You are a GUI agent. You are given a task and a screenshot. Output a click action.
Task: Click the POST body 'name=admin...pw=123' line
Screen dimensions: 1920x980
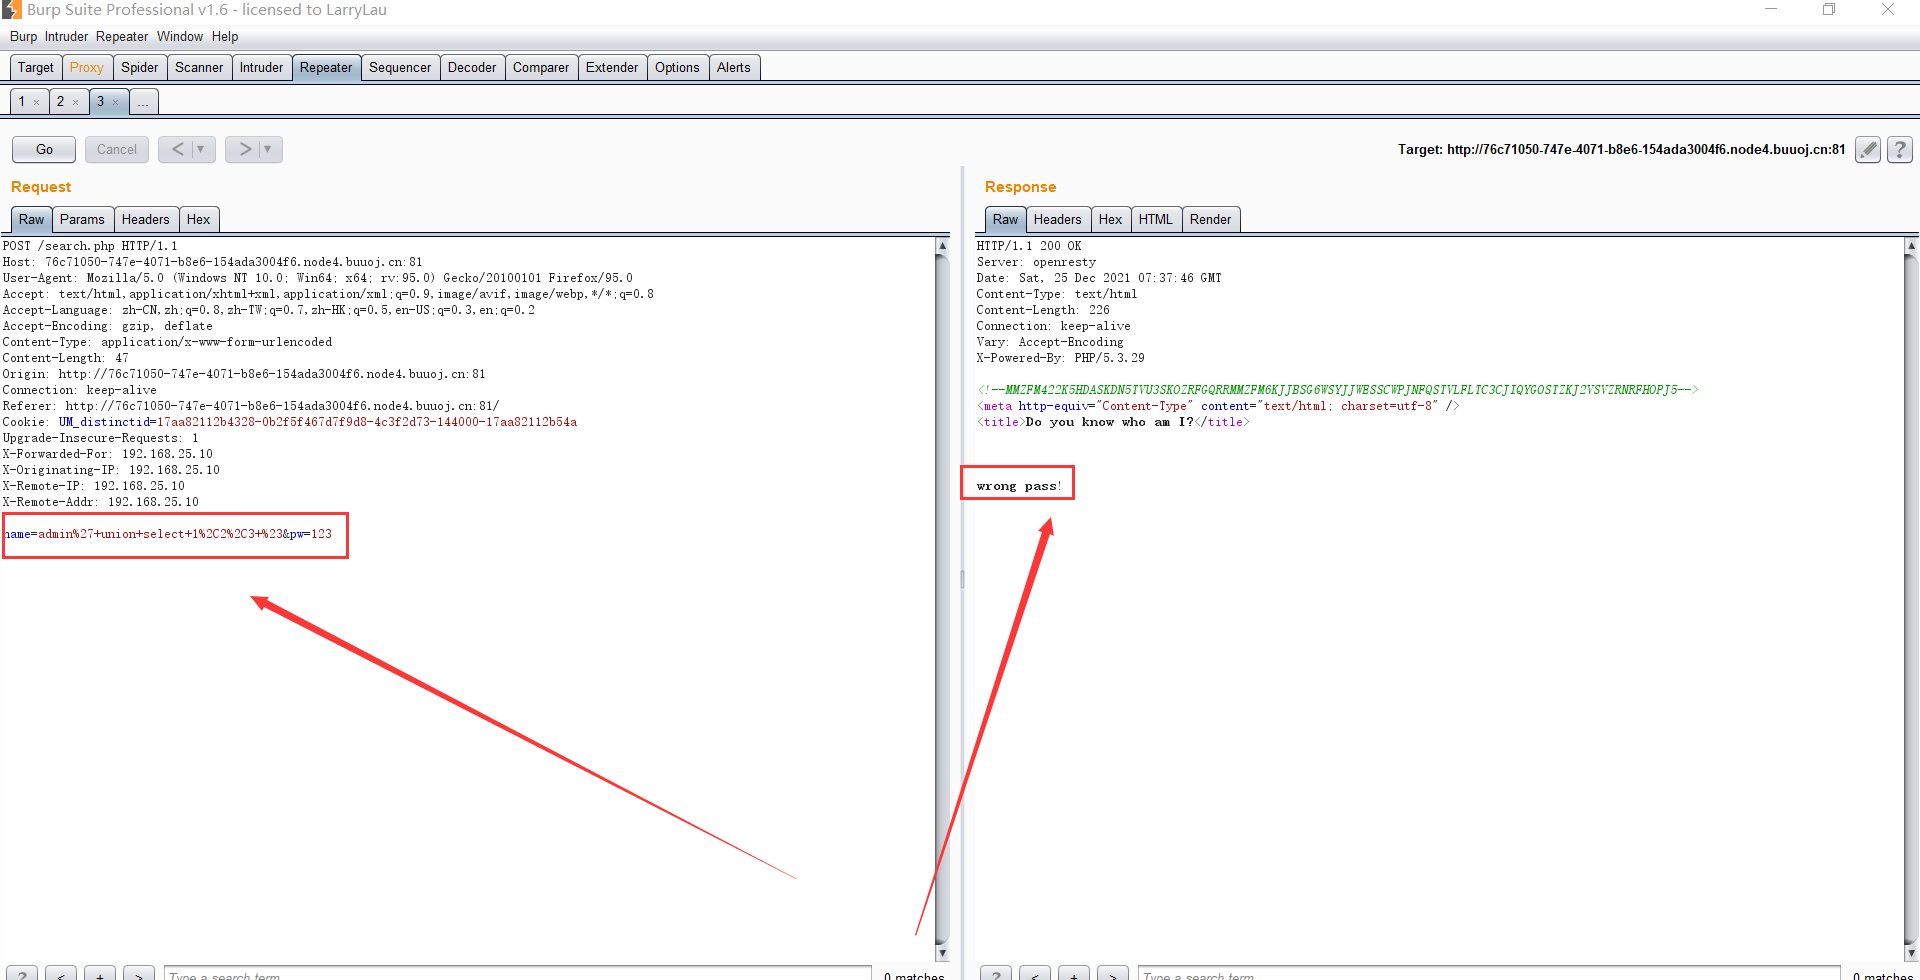[168, 534]
